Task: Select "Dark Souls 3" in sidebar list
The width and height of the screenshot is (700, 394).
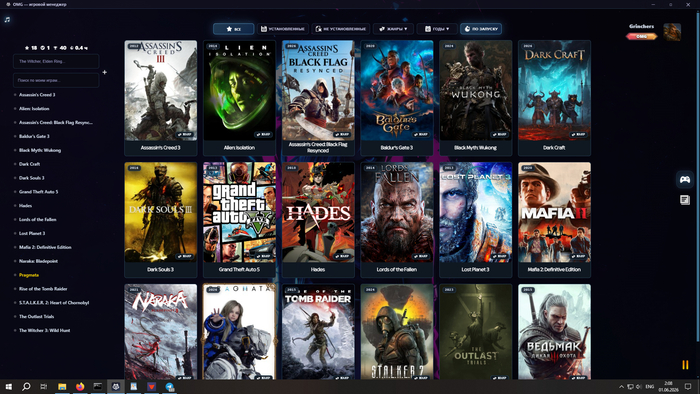Action: [32, 178]
